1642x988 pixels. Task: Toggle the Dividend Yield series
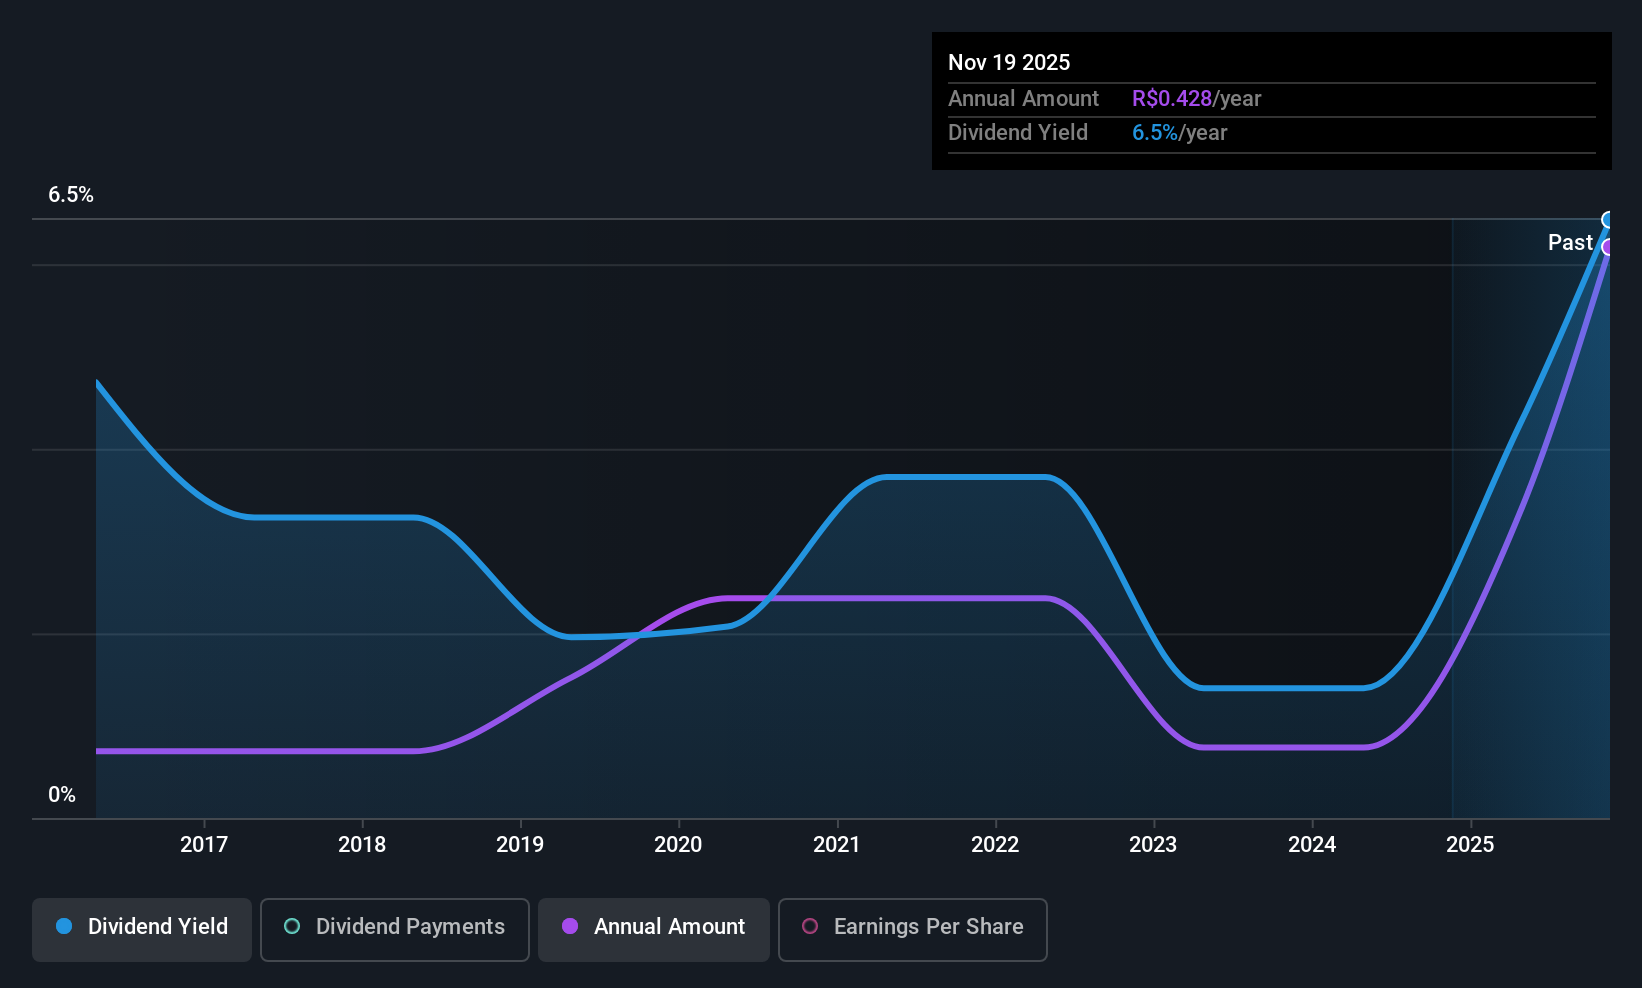point(142,929)
